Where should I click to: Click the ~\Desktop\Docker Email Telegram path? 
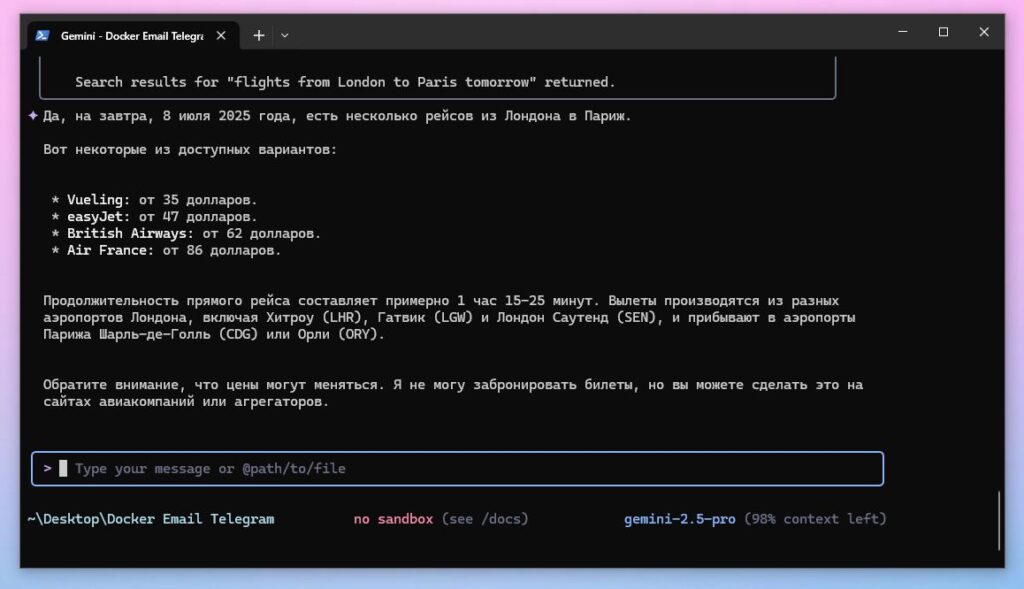(150, 519)
